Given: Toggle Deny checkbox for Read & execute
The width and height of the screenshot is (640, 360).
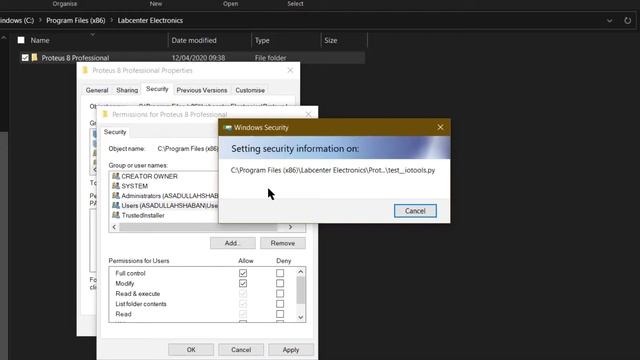Looking at the screenshot, I should point(280,293).
